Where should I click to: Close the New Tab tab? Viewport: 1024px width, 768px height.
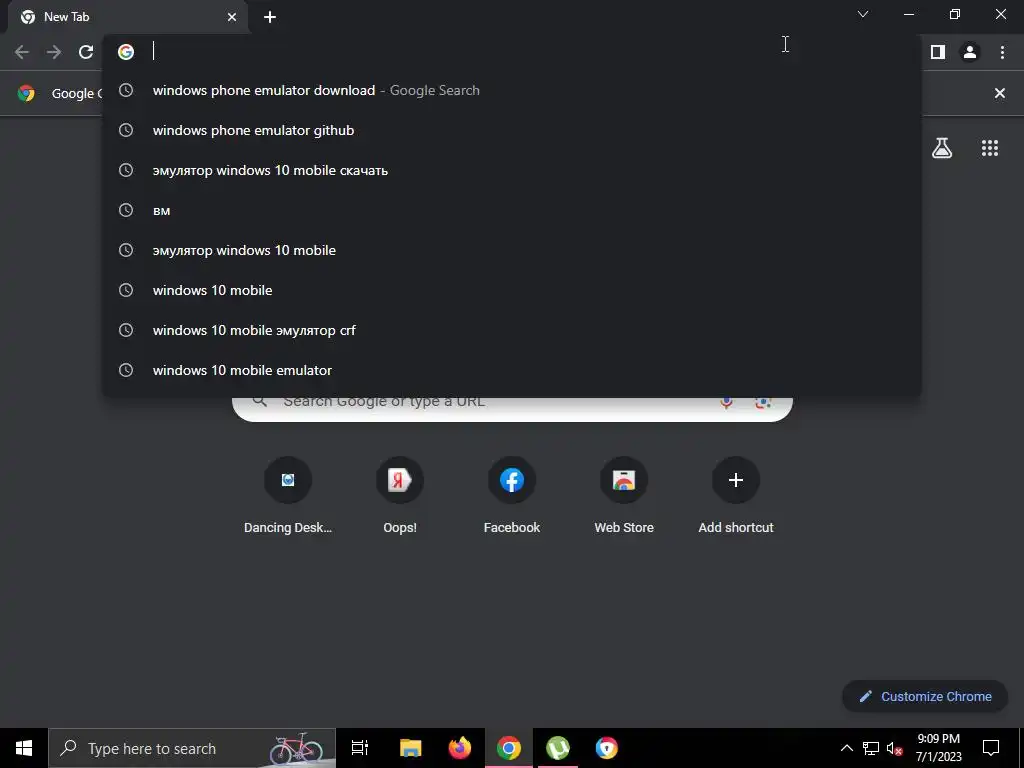tap(232, 17)
